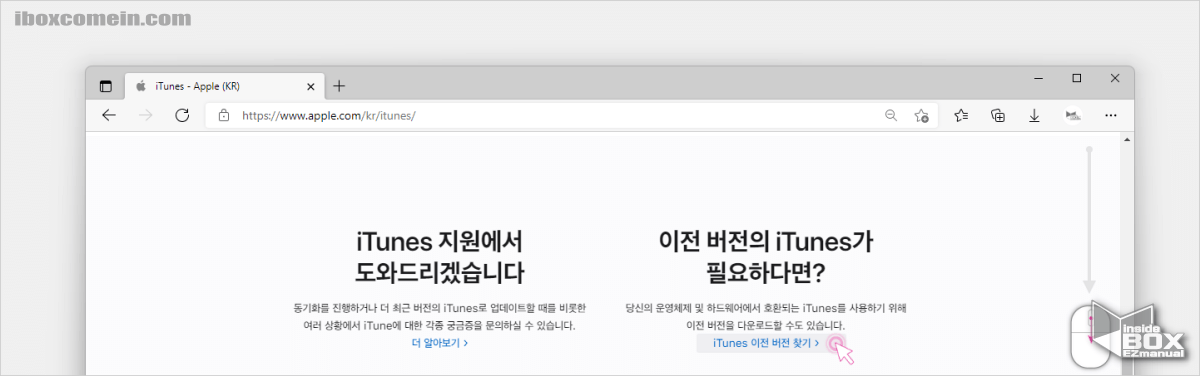Click heading 'iTunes 지원에서 도와드리겠습니다'
Viewport: 1200px width, 376px height.
(x=439, y=257)
